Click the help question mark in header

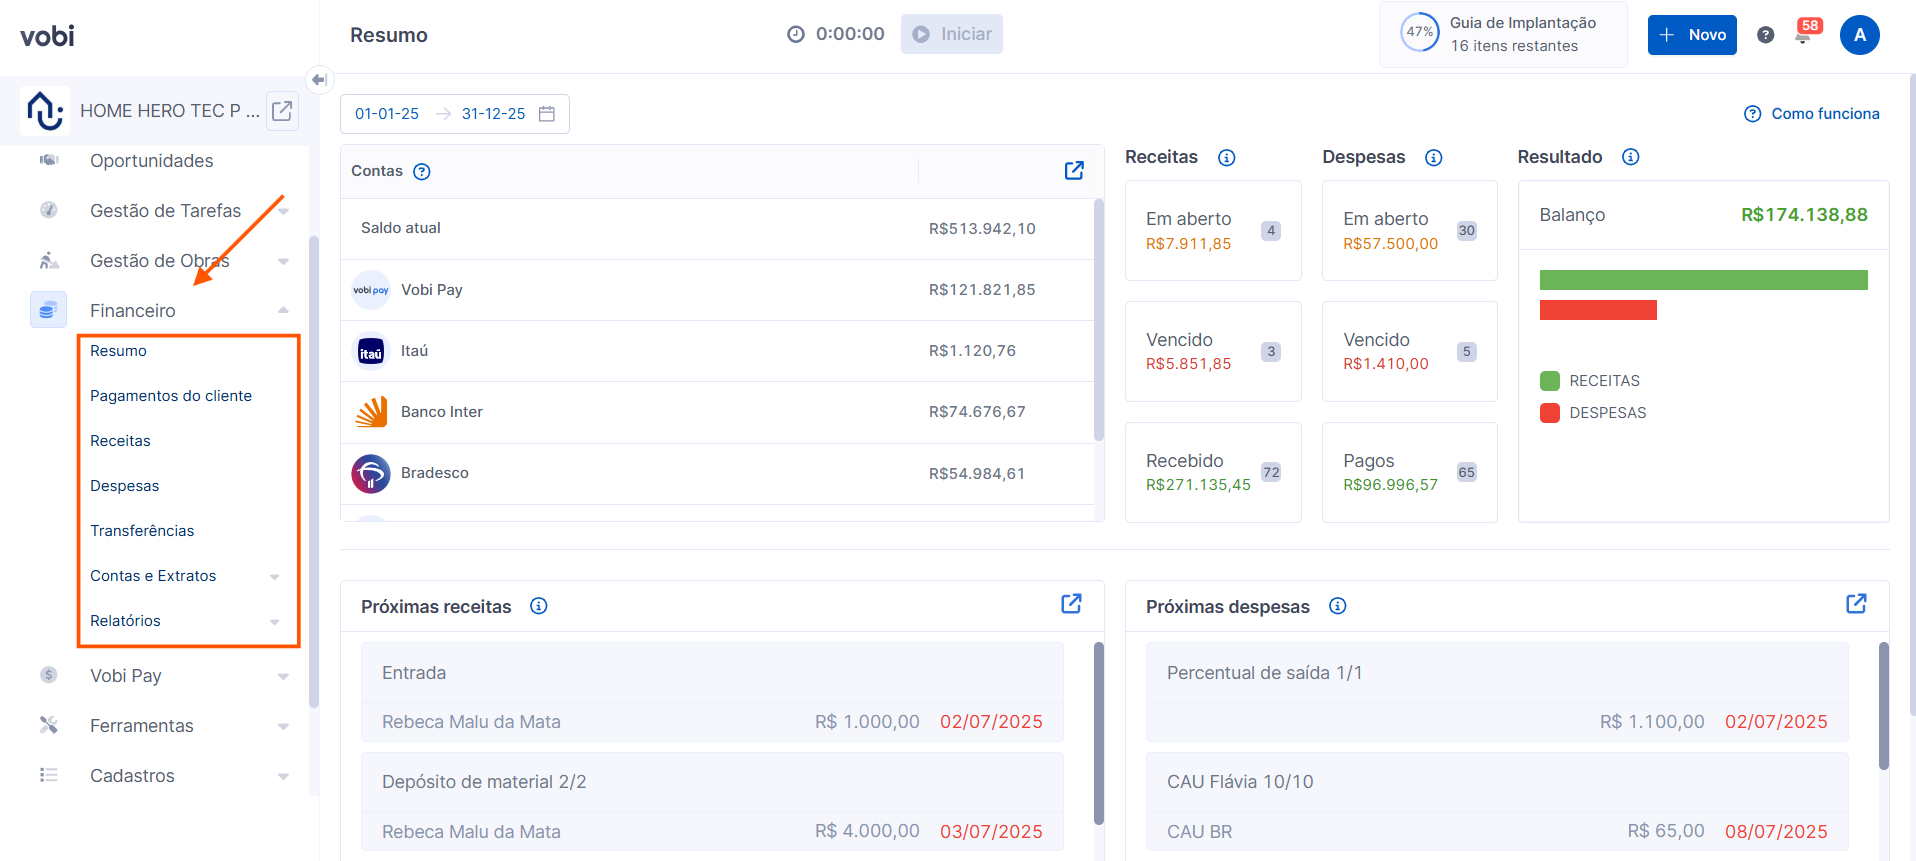1766,35
